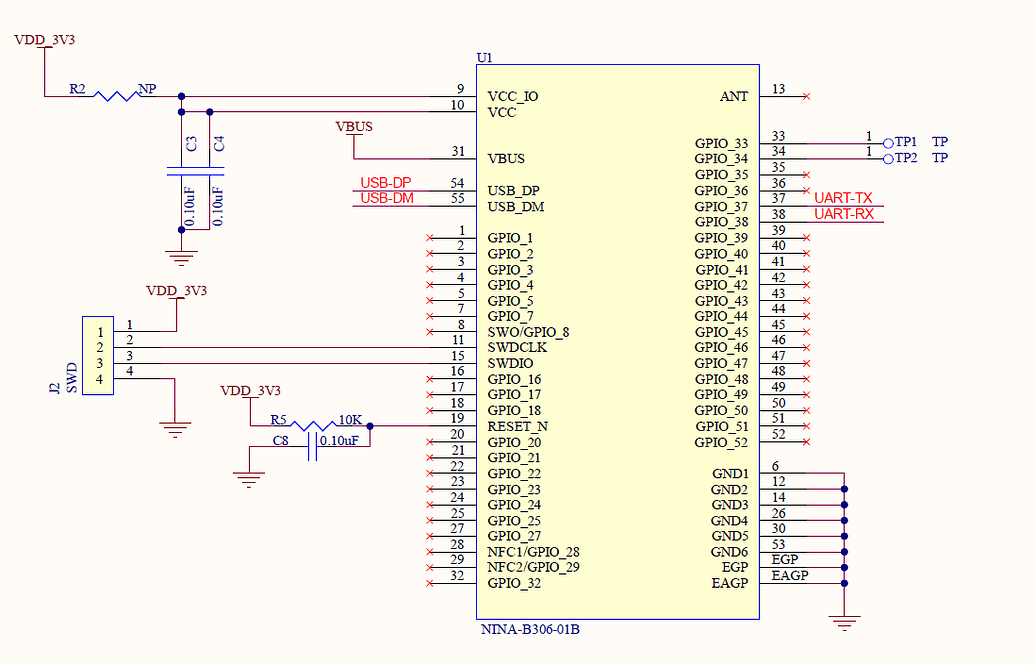Select the NINA-B306-01B component U1
The height and width of the screenshot is (664, 1035).
point(617,340)
